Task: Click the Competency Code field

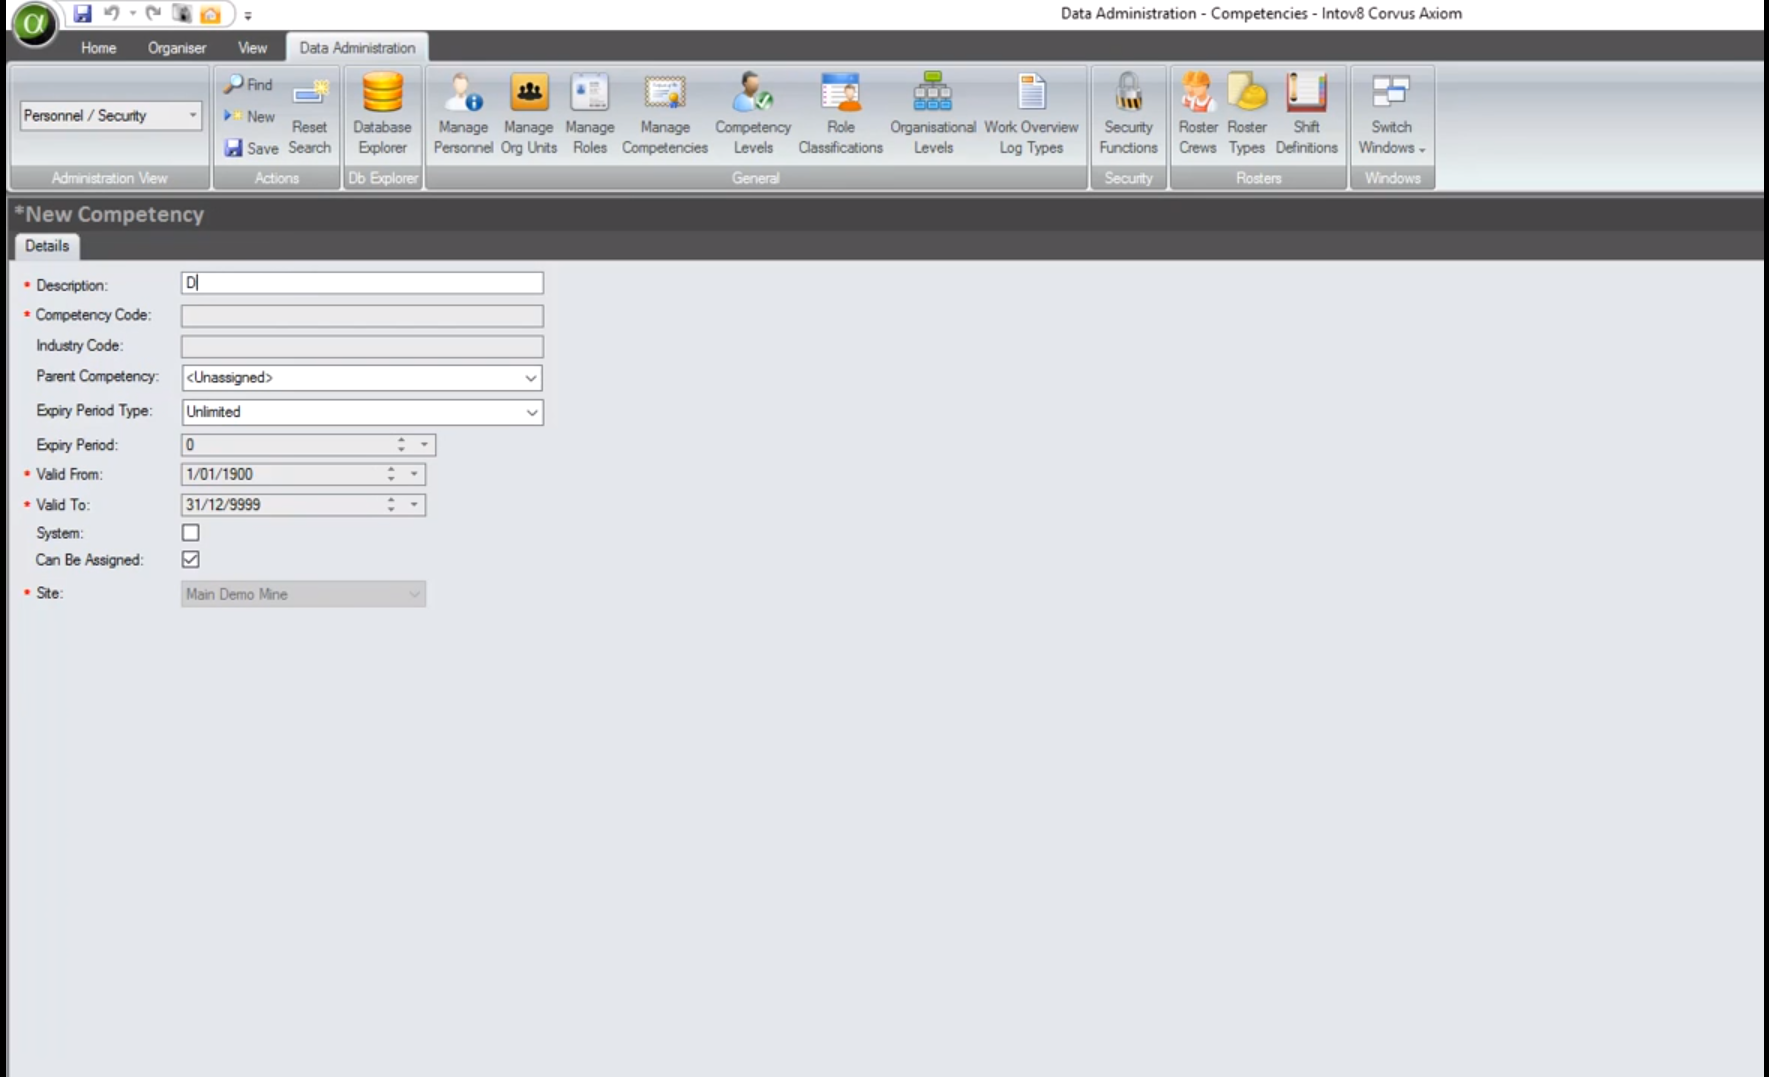Action: (x=362, y=316)
